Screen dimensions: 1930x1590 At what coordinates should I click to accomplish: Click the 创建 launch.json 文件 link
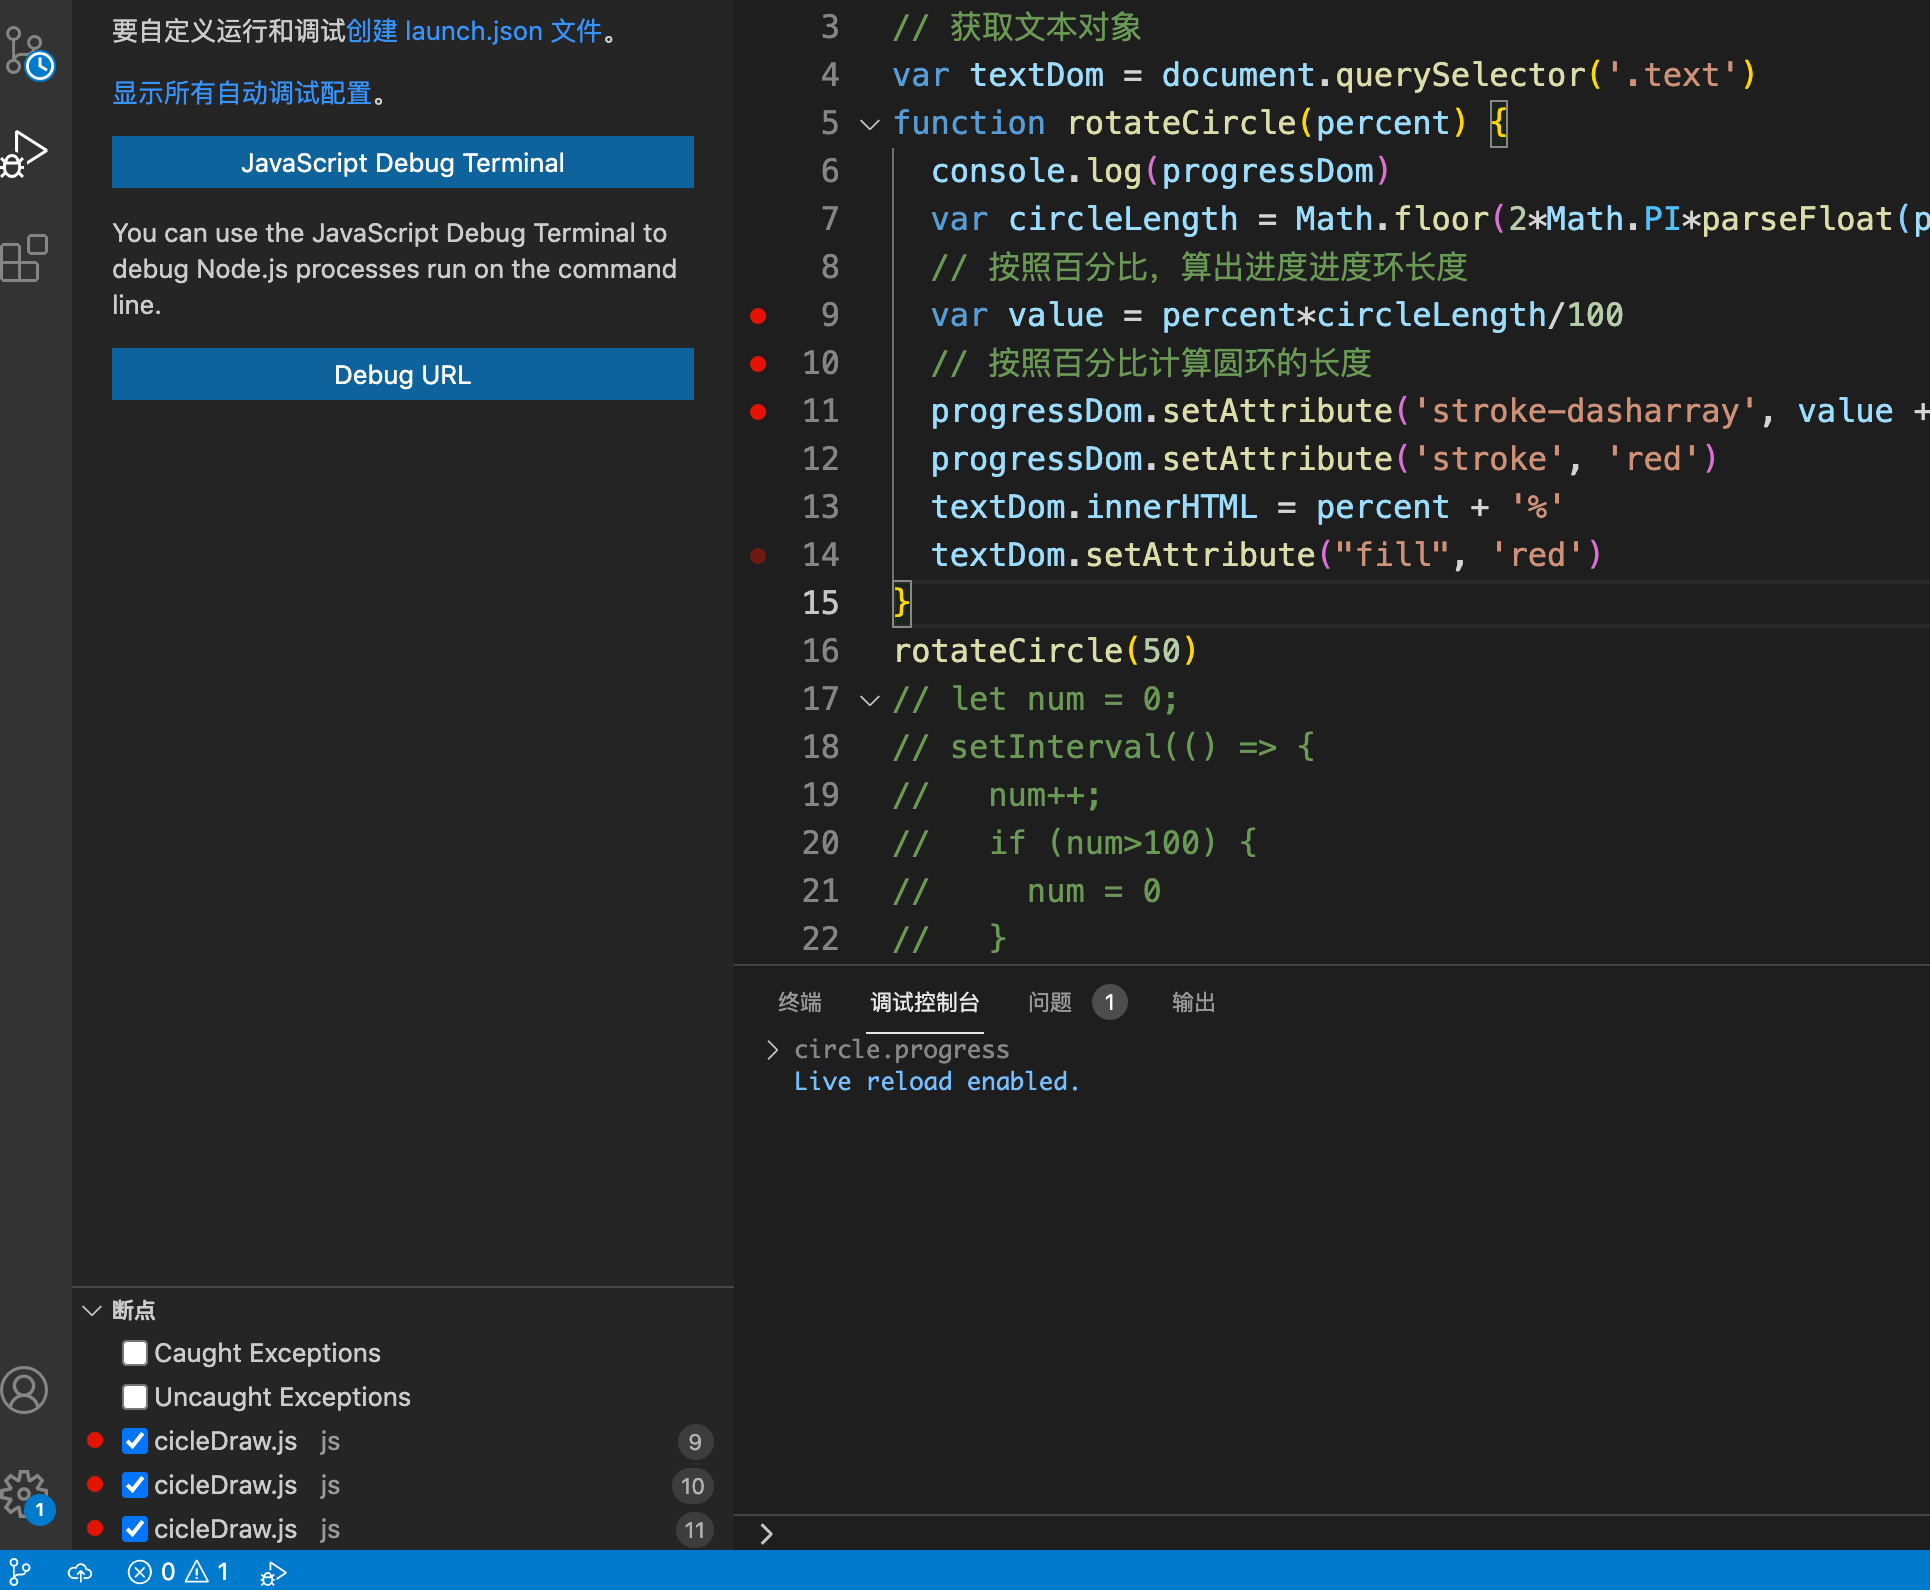[474, 31]
